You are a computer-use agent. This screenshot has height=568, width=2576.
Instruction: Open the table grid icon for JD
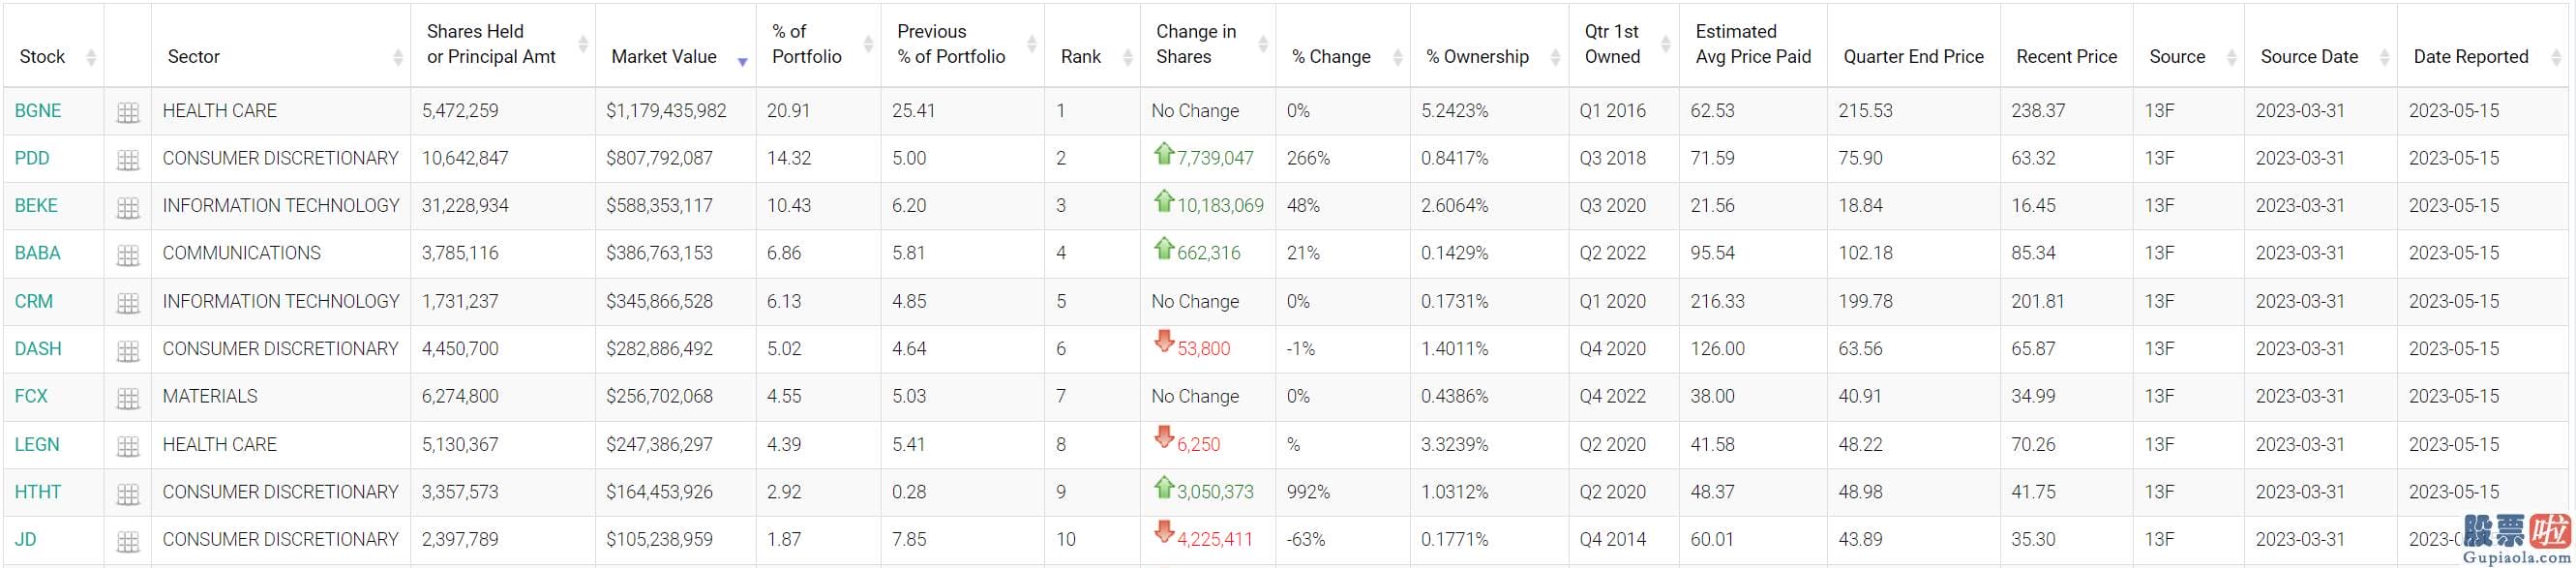click(x=128, y=542)
